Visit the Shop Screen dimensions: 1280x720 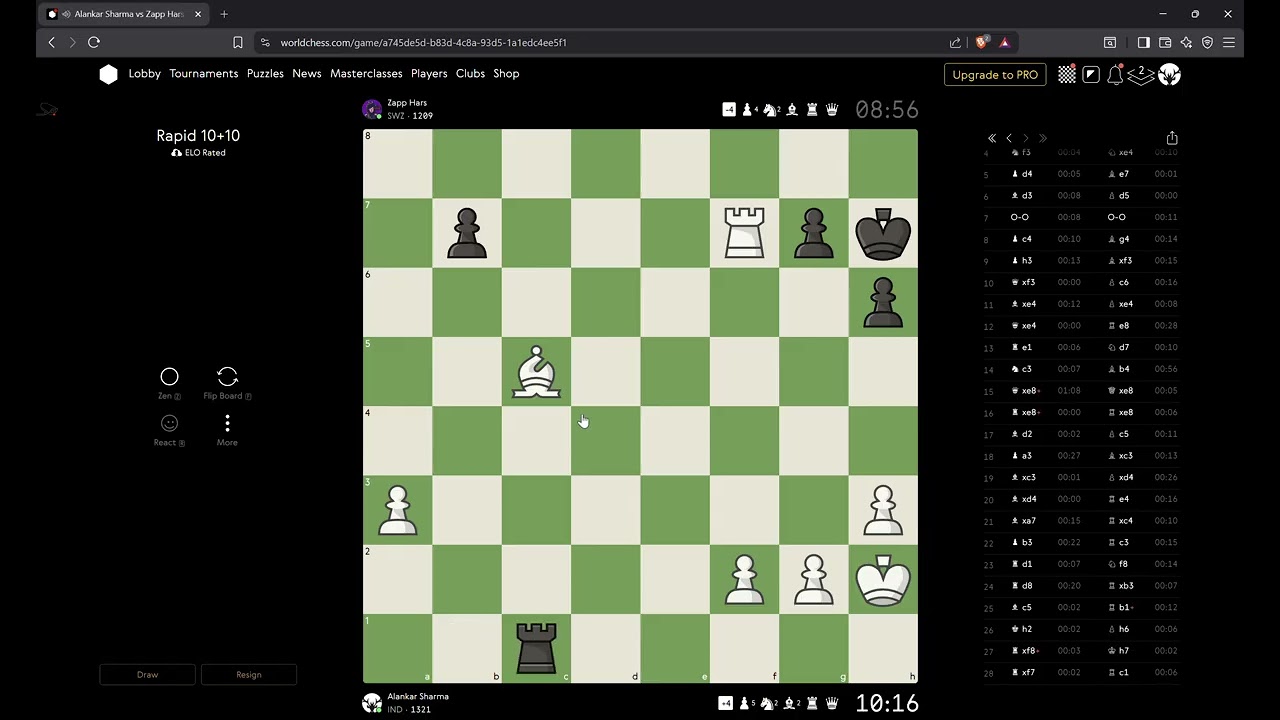pyautogui.click(x=506, y=74)
